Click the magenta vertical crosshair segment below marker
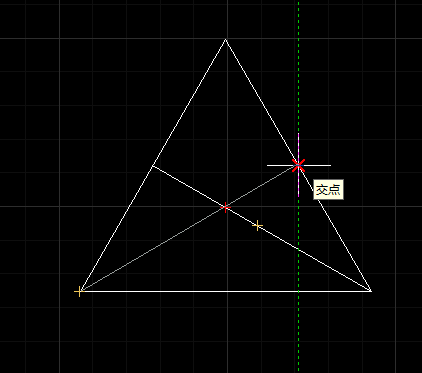 pyautogui.click(x=298, y=184)
